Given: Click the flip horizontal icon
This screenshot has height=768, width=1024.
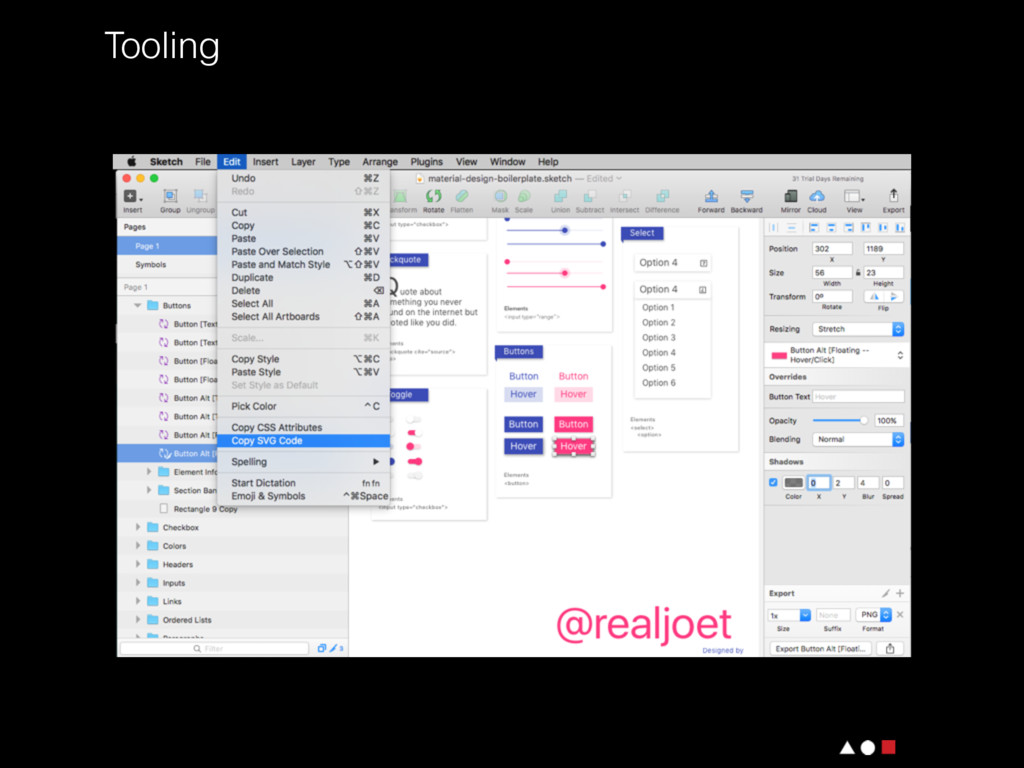Looking at the screenshot, I should (x=874, y=296).
